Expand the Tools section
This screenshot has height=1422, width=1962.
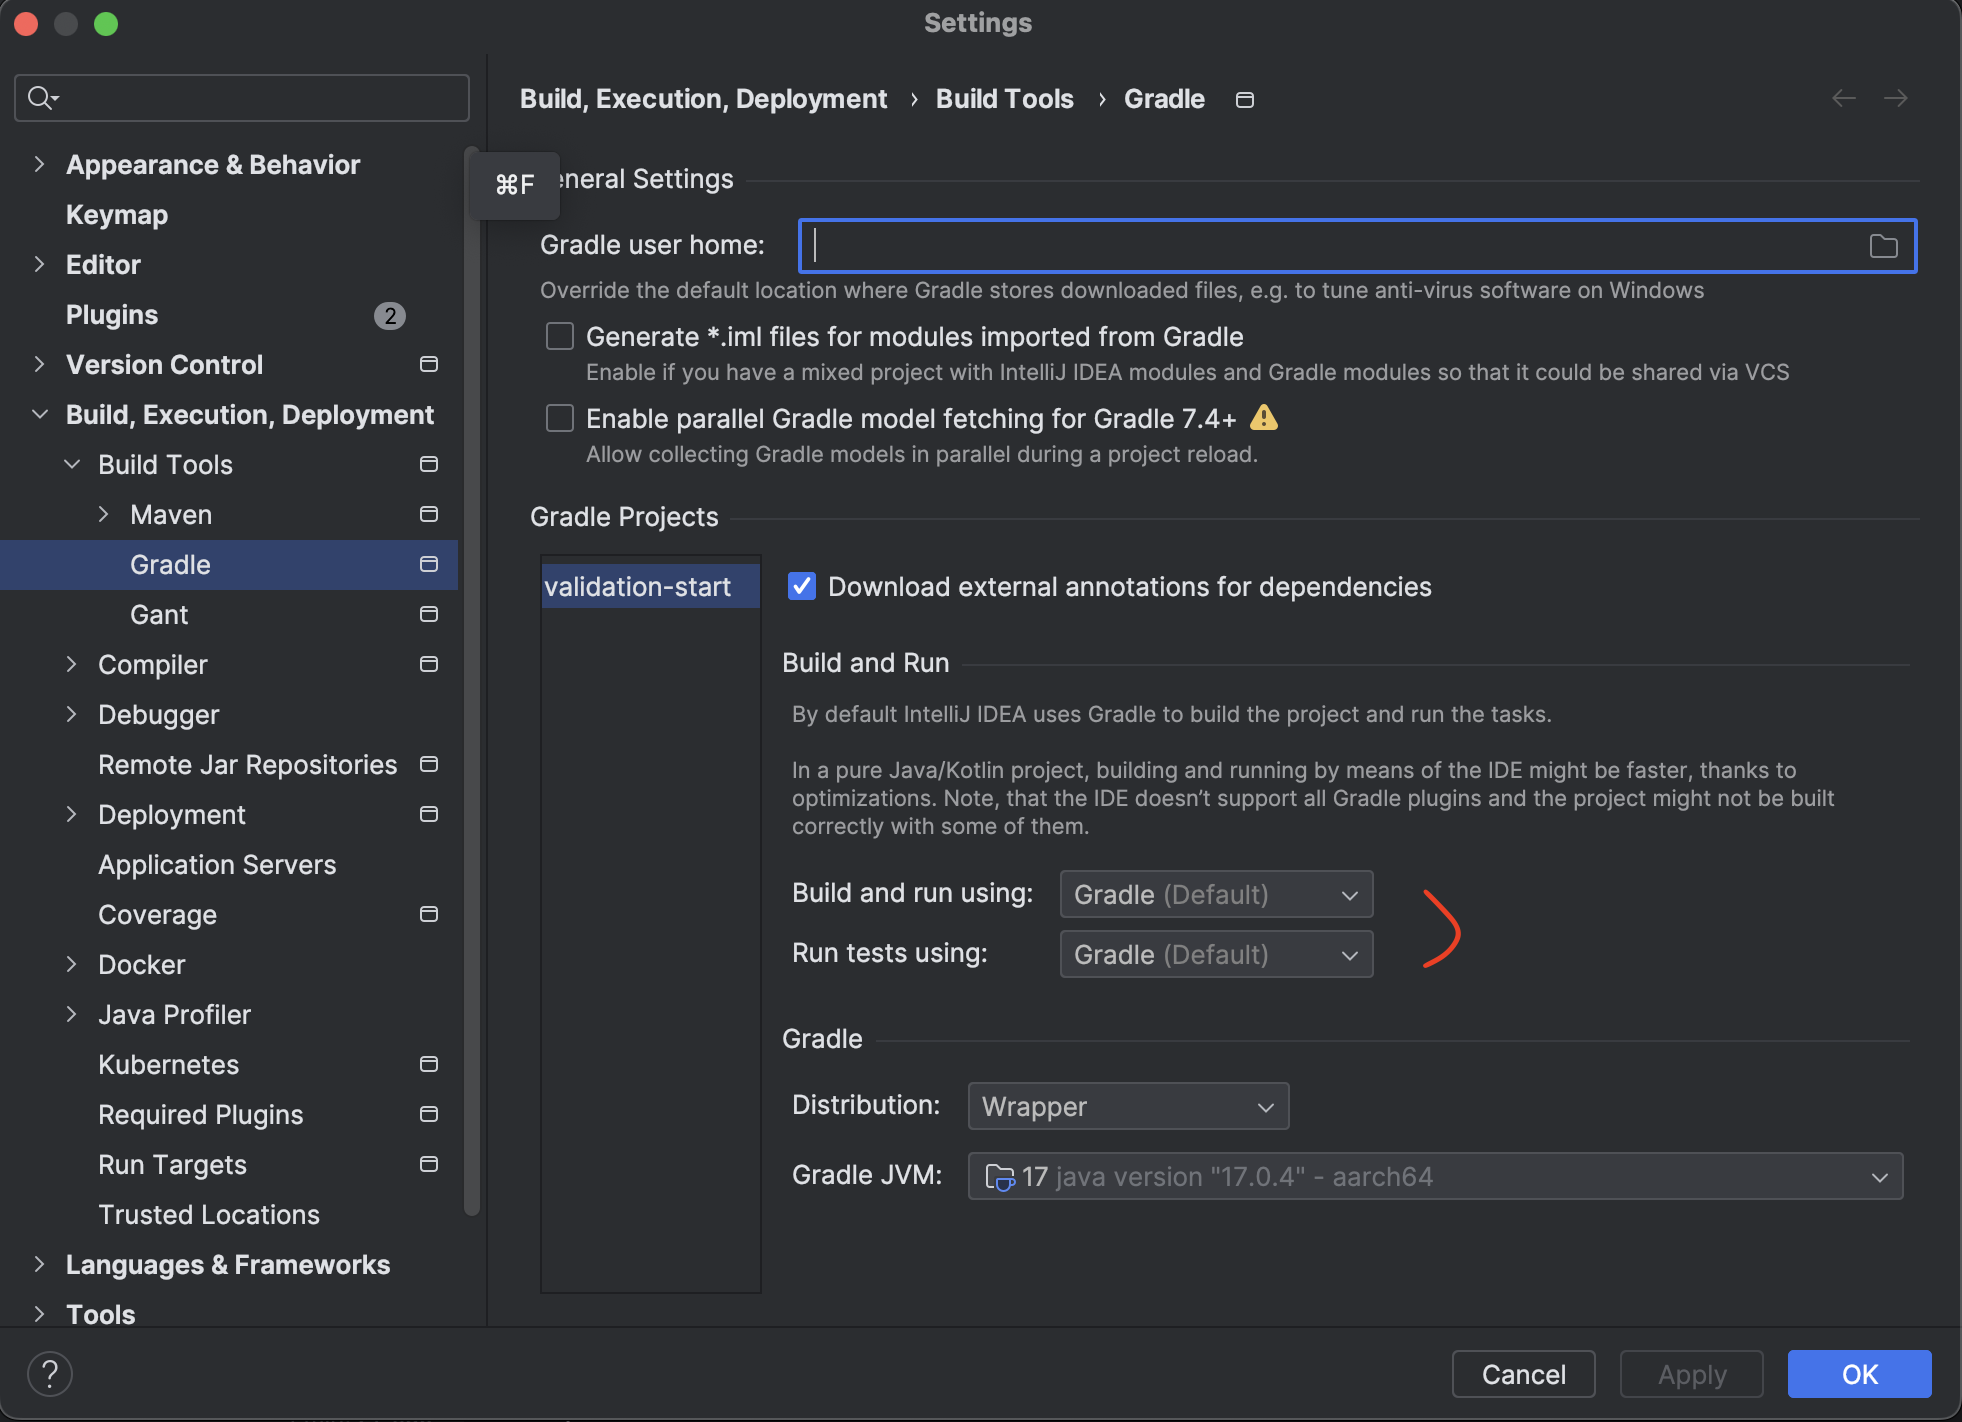tap(39, 1314)
